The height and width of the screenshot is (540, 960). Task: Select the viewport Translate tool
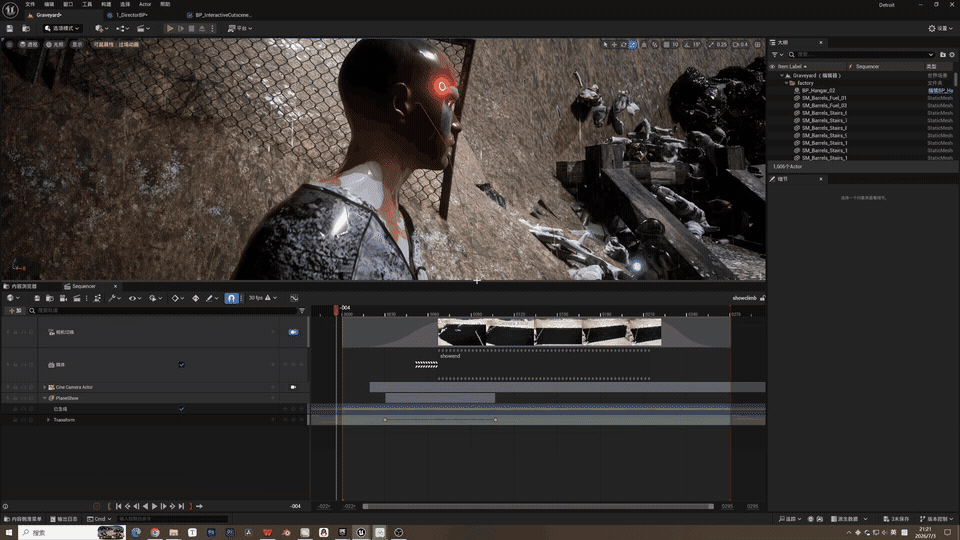[614, 45]
